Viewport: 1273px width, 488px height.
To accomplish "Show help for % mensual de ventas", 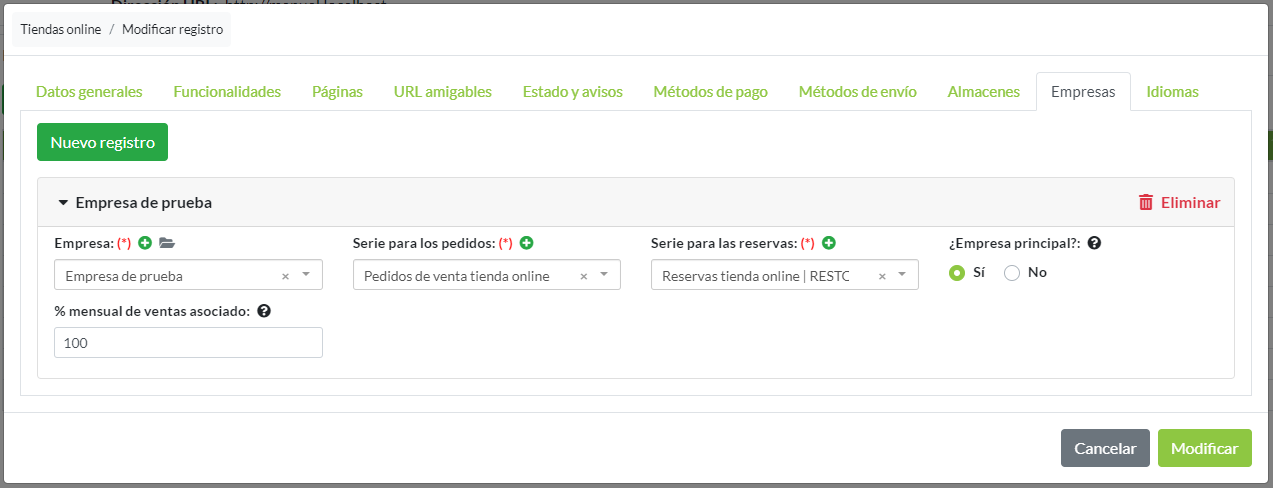I will [x=264, y=311].
